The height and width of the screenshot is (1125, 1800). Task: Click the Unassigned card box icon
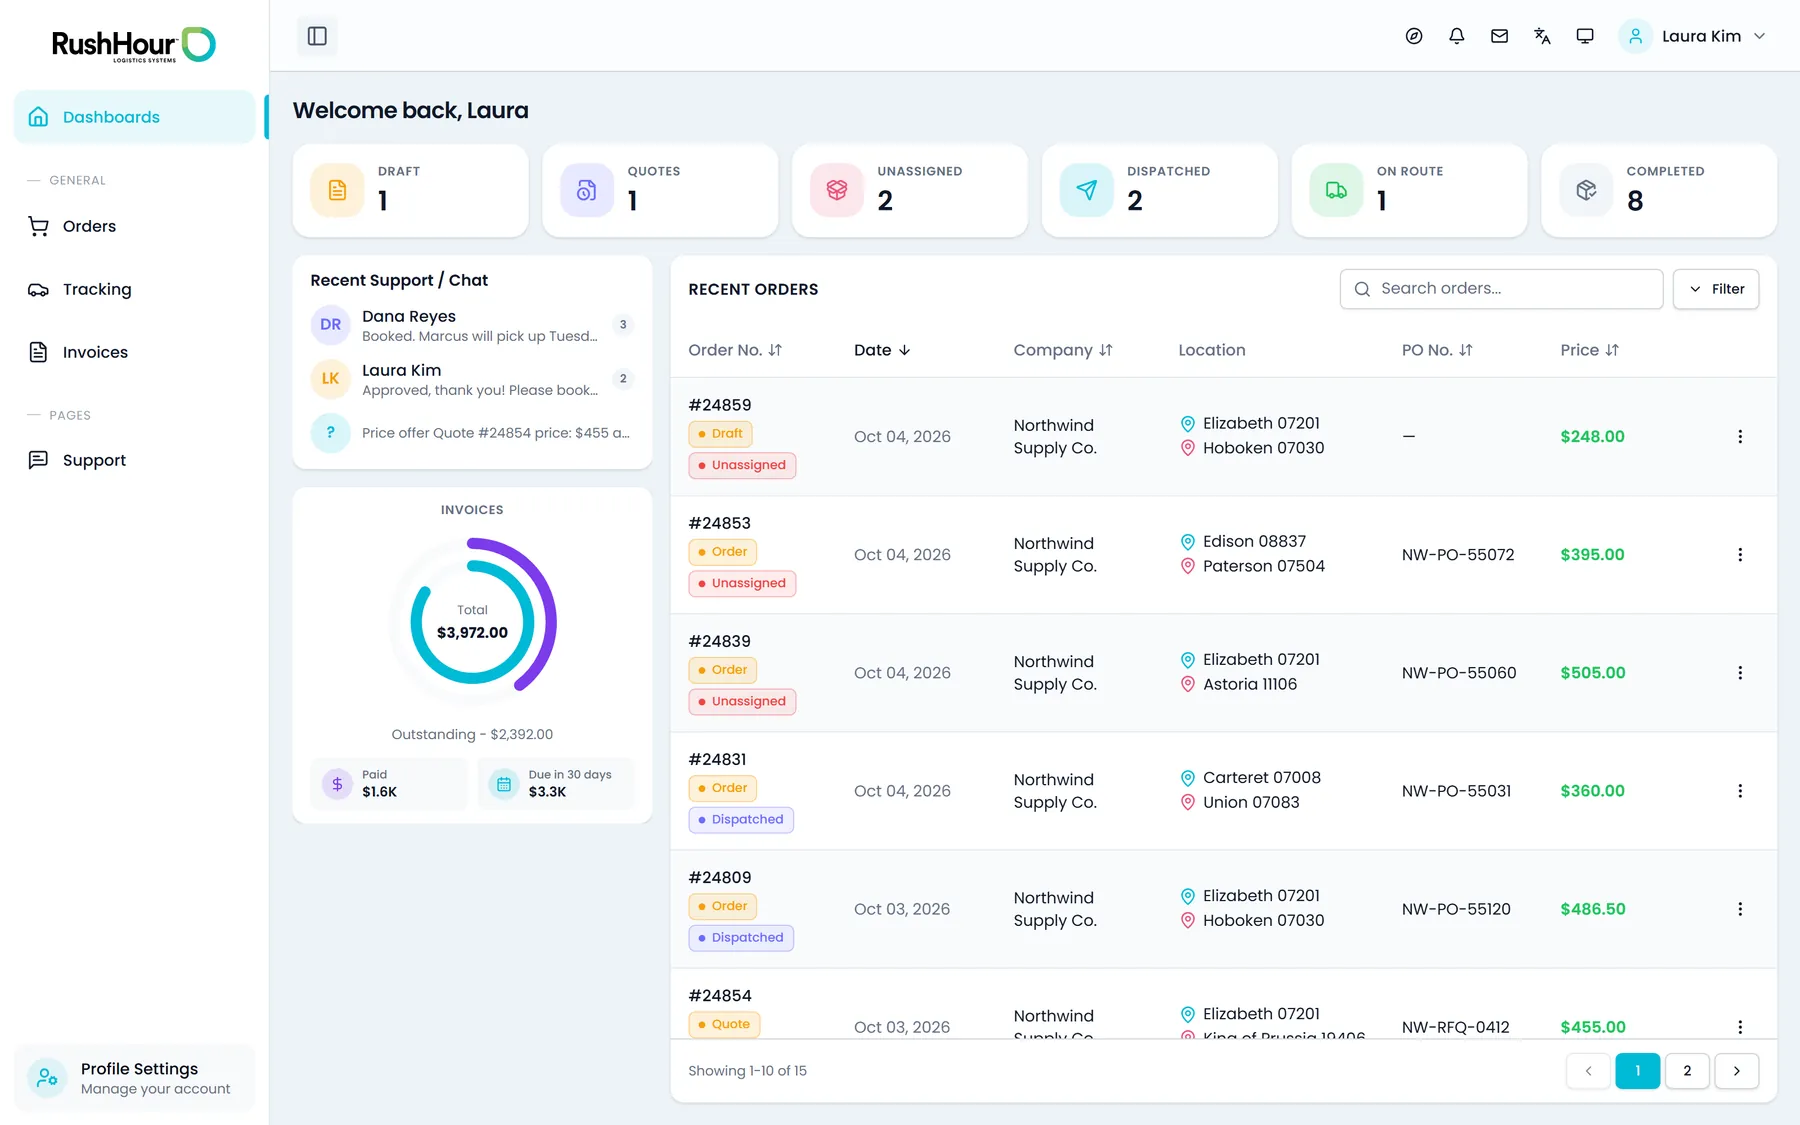[x=837, y=190]
